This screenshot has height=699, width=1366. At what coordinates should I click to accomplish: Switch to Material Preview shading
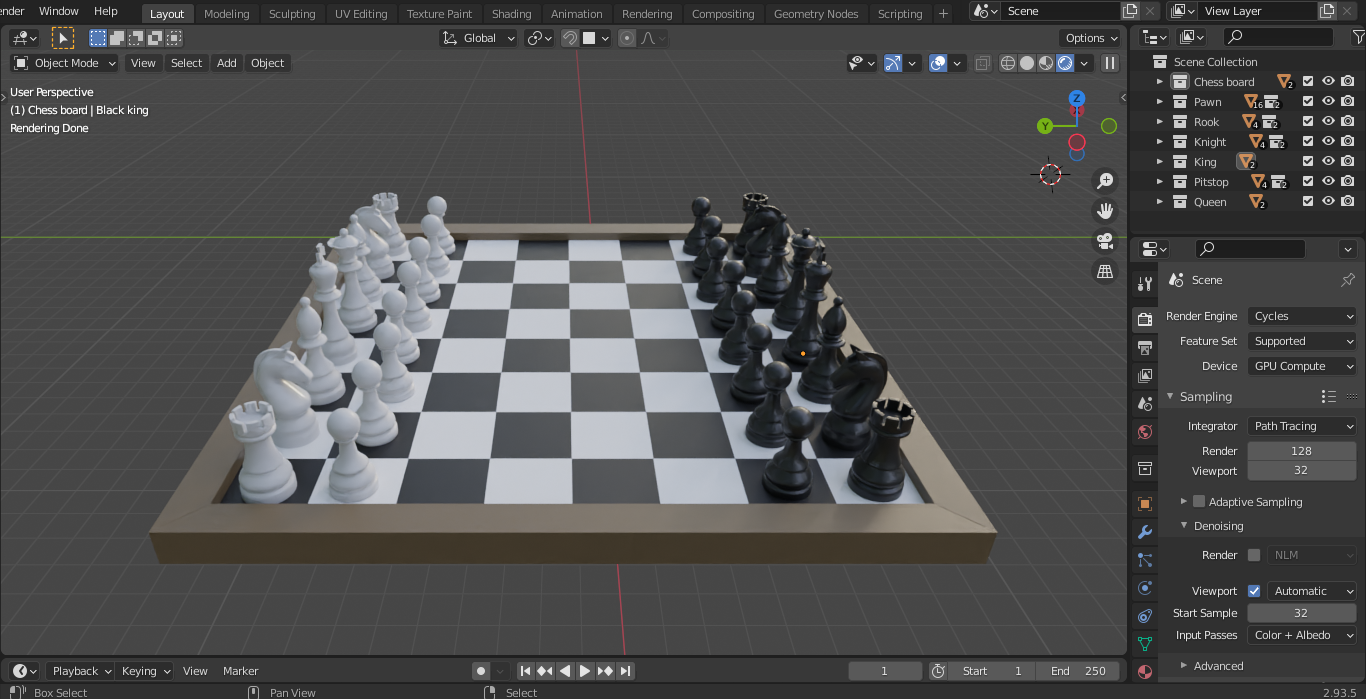coord(1045,62)
